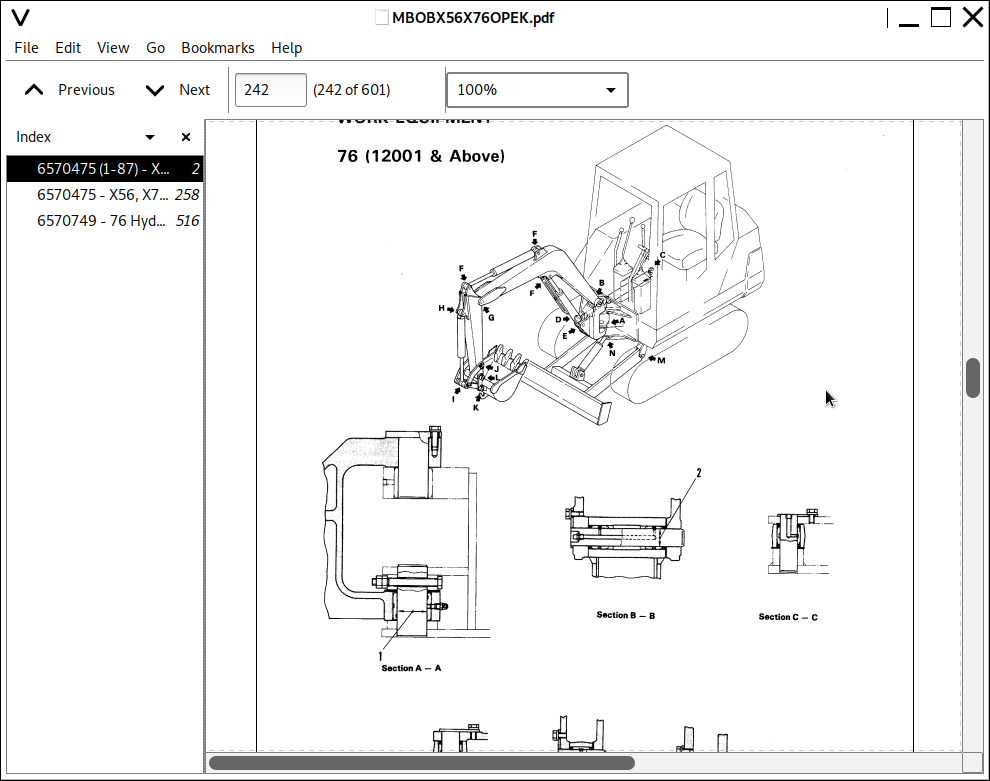990x781 pixels.
Task: Open the File menu
Action: 26,48
